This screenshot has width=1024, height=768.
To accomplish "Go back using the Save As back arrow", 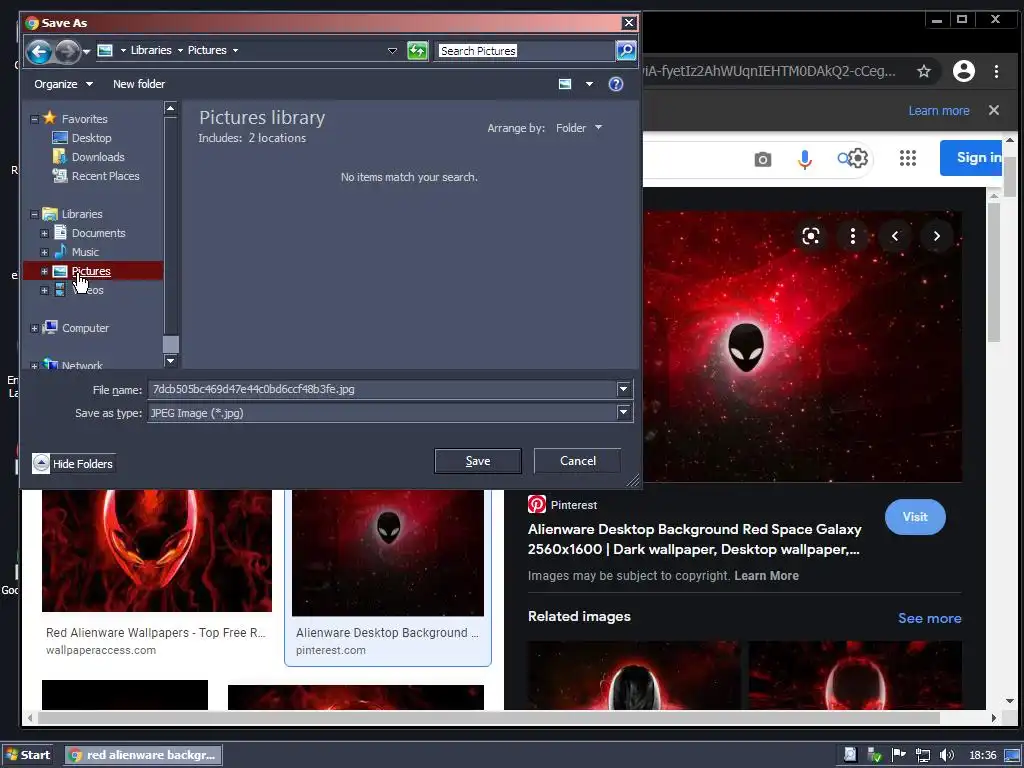I will tap(39, 51).
